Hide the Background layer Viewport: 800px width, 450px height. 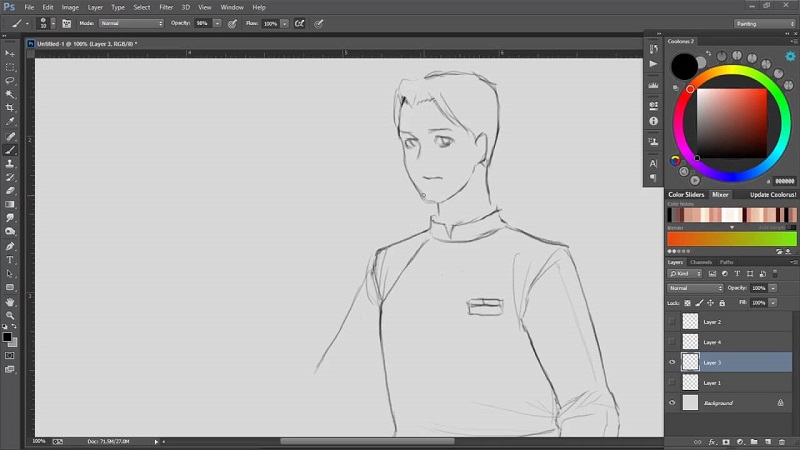(672, 403)
